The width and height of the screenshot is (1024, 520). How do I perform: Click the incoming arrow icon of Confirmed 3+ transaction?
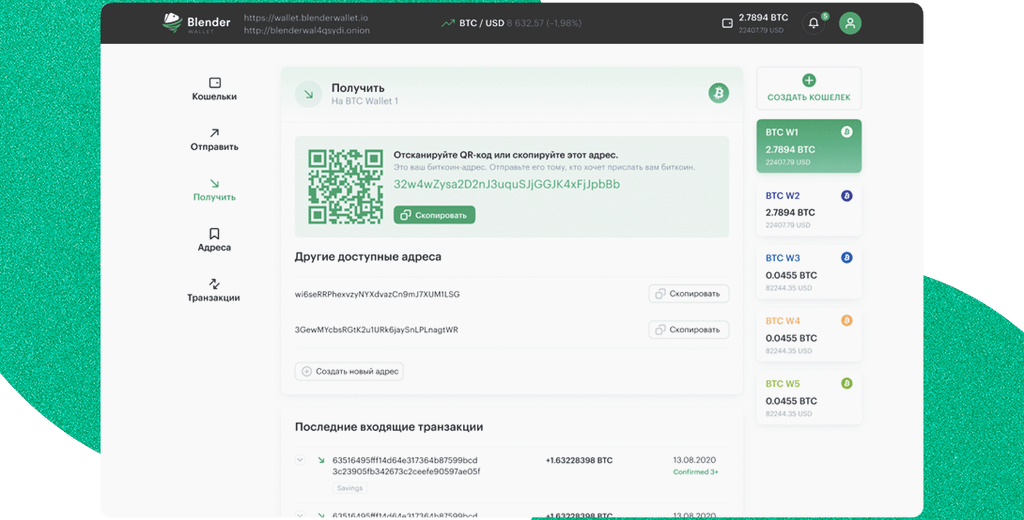pos(321,460)
